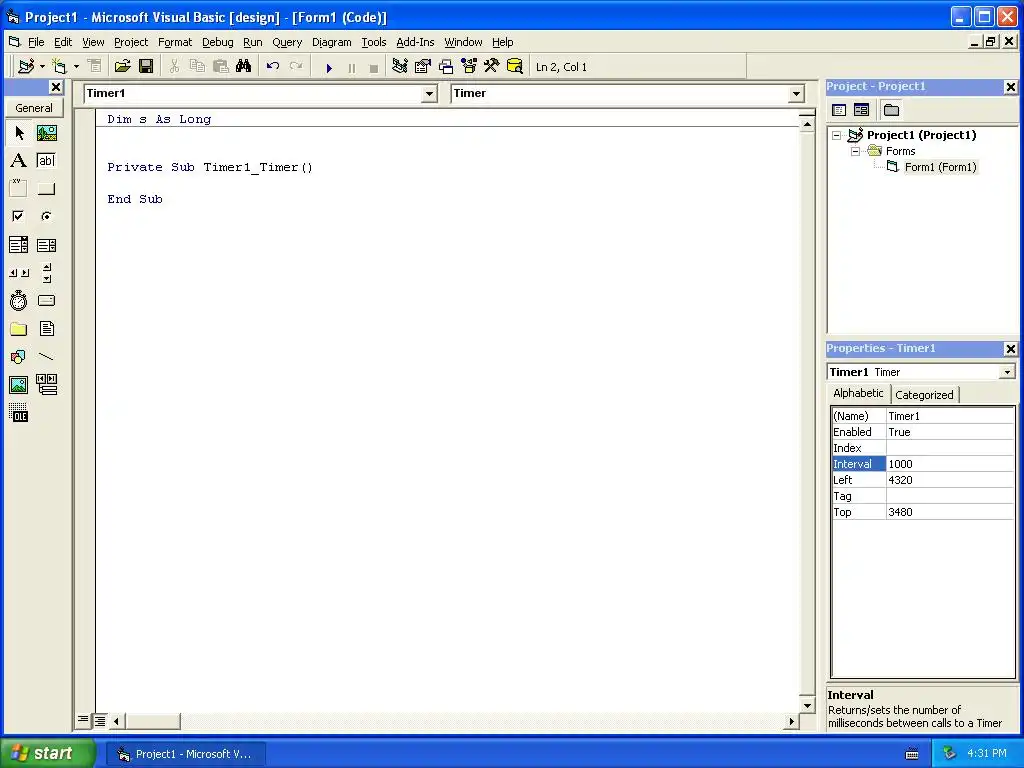Click the Windows start button

tap(47, 754)
